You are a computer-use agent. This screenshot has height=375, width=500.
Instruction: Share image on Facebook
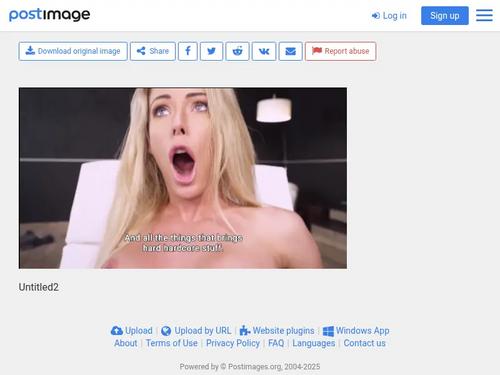pyautogui.click(x=188, y=51)
